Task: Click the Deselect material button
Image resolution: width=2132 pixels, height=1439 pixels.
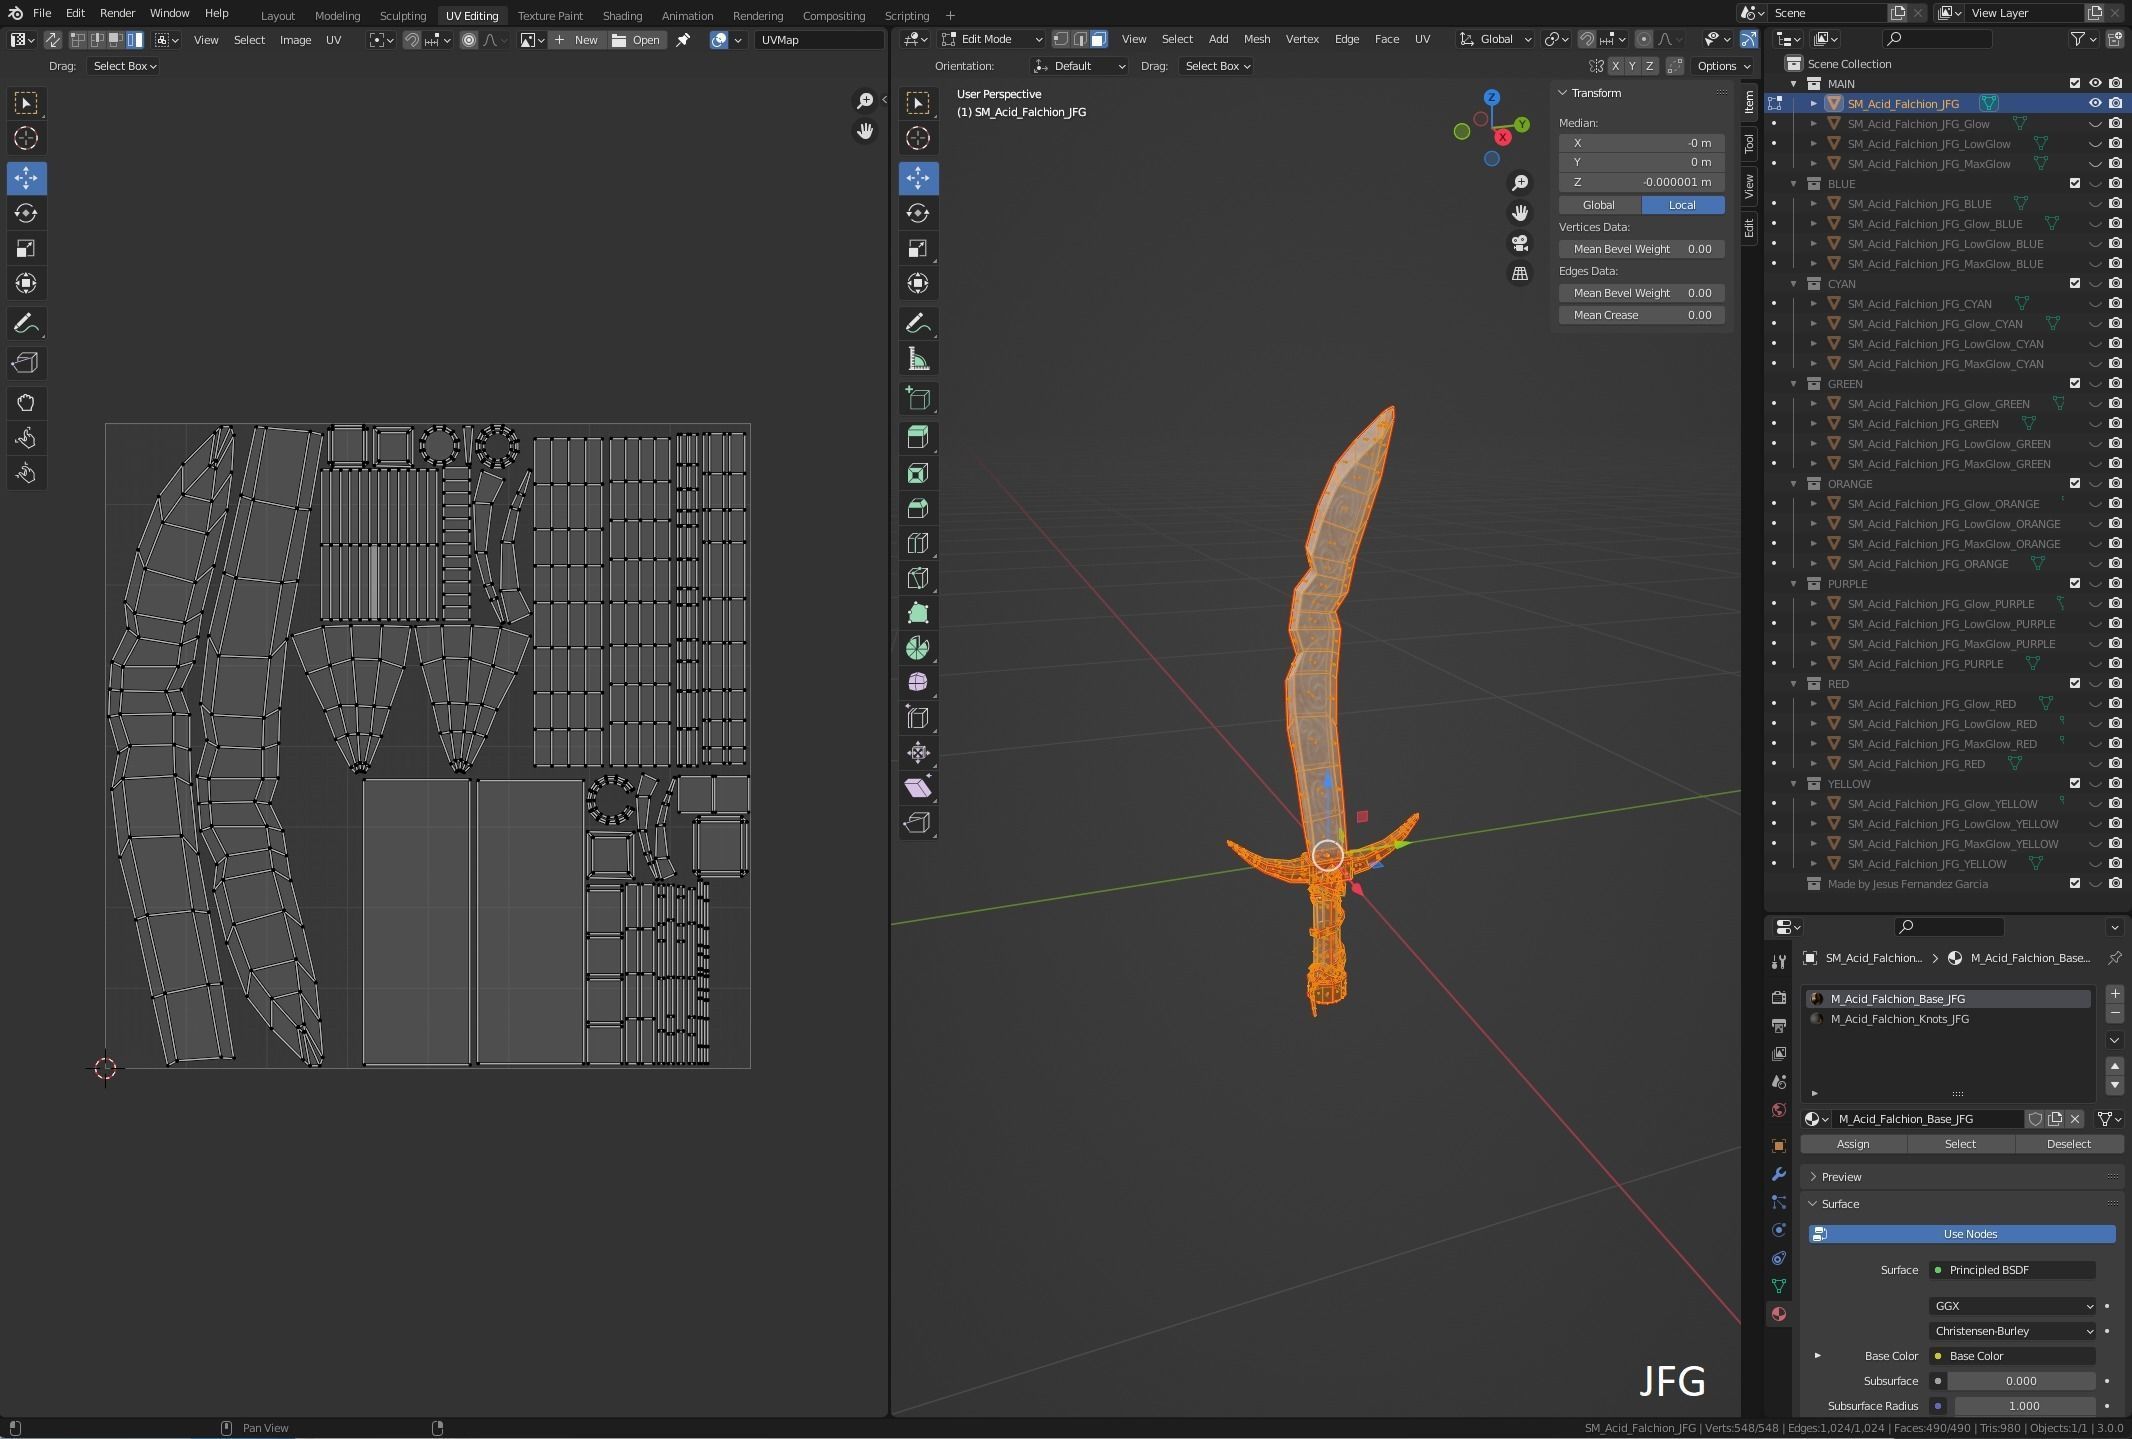Action: (x=2069, y=1144)
